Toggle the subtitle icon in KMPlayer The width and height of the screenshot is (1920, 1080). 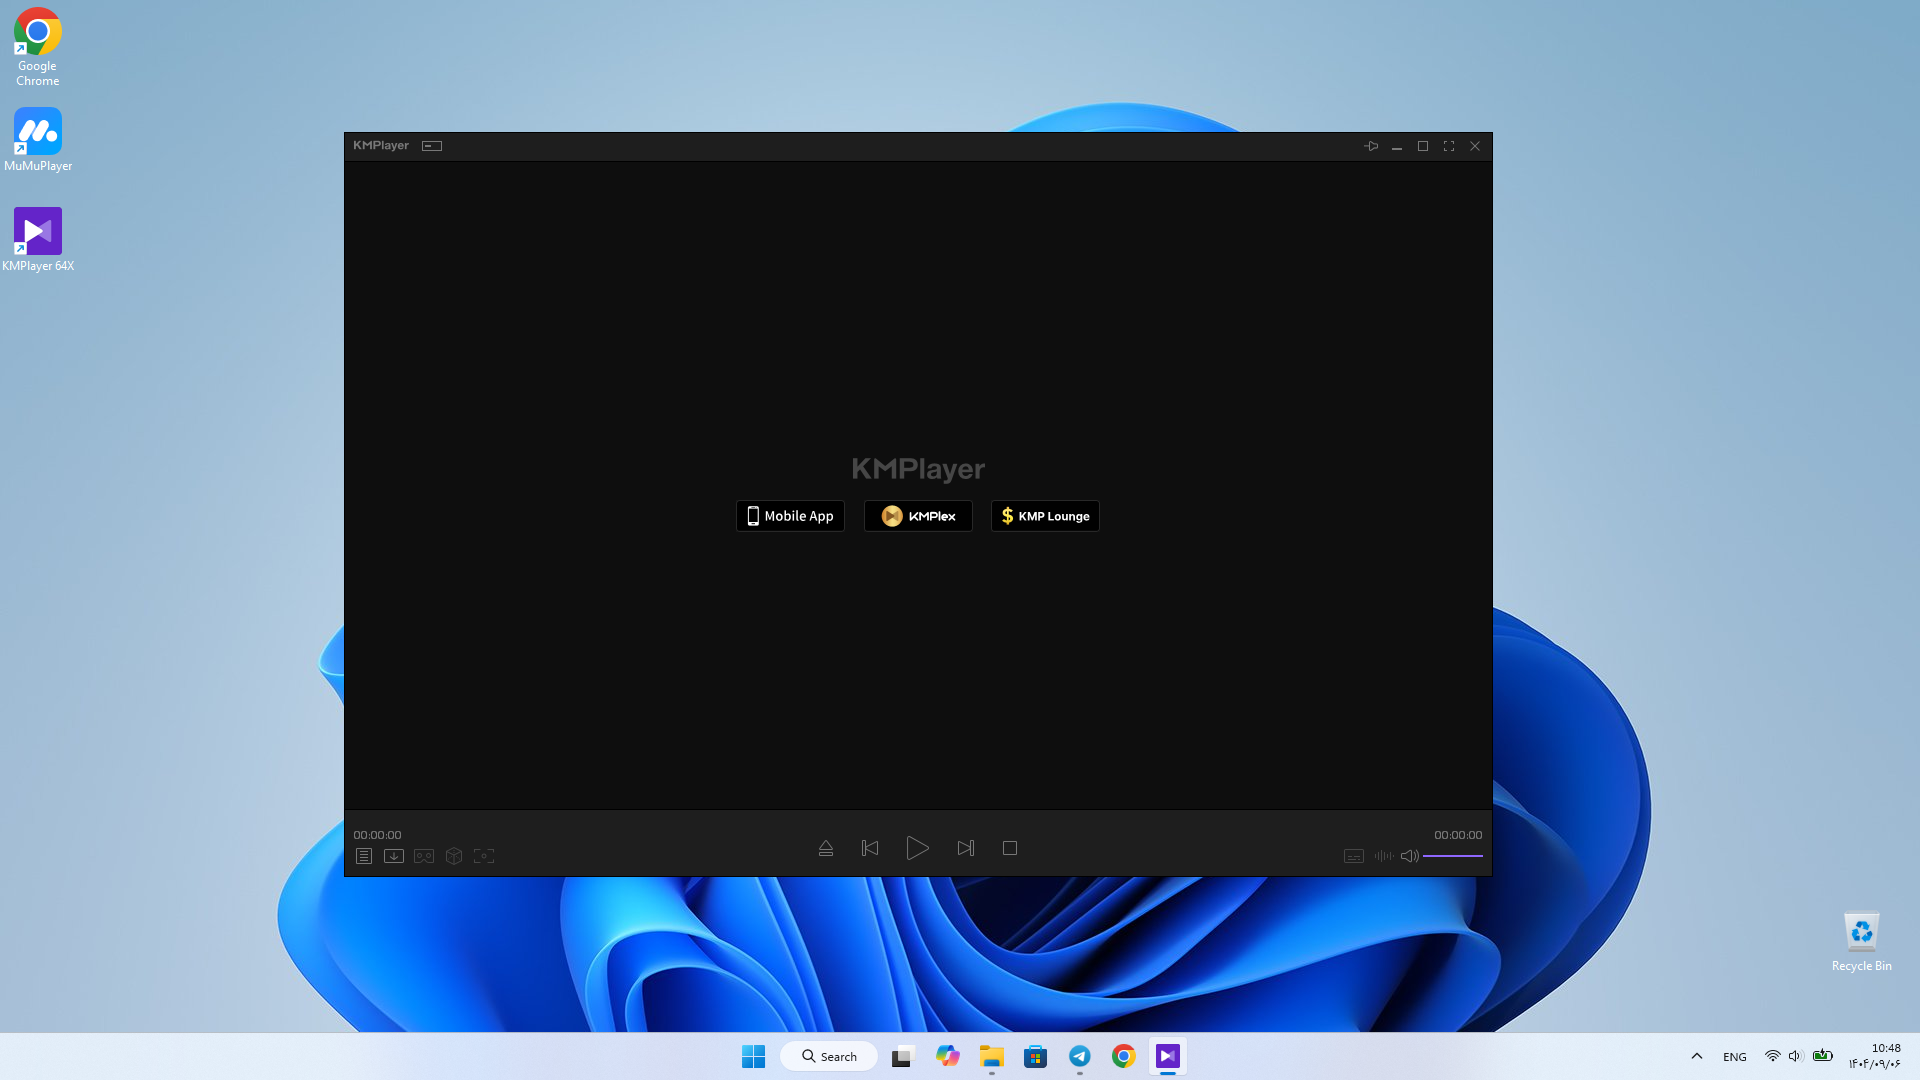[x=1354, y=856]
